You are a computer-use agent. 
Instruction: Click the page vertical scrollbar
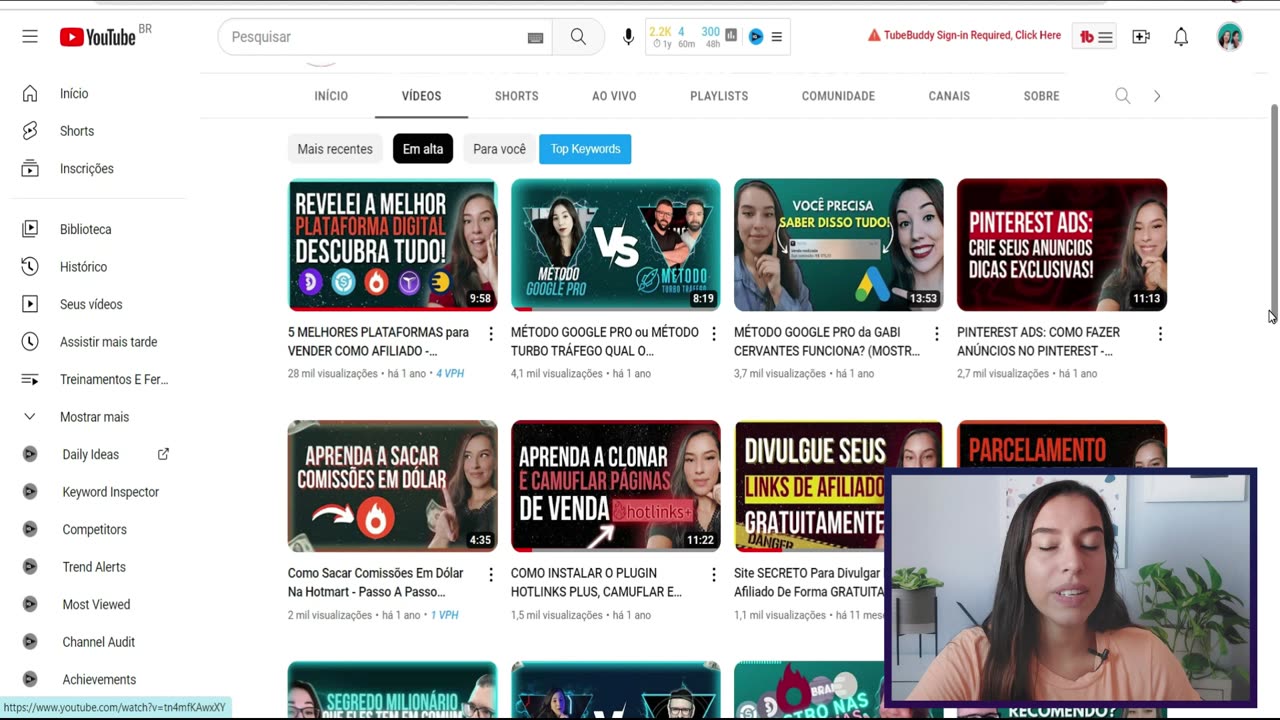pyautogui.click(x=1274, y=210)
